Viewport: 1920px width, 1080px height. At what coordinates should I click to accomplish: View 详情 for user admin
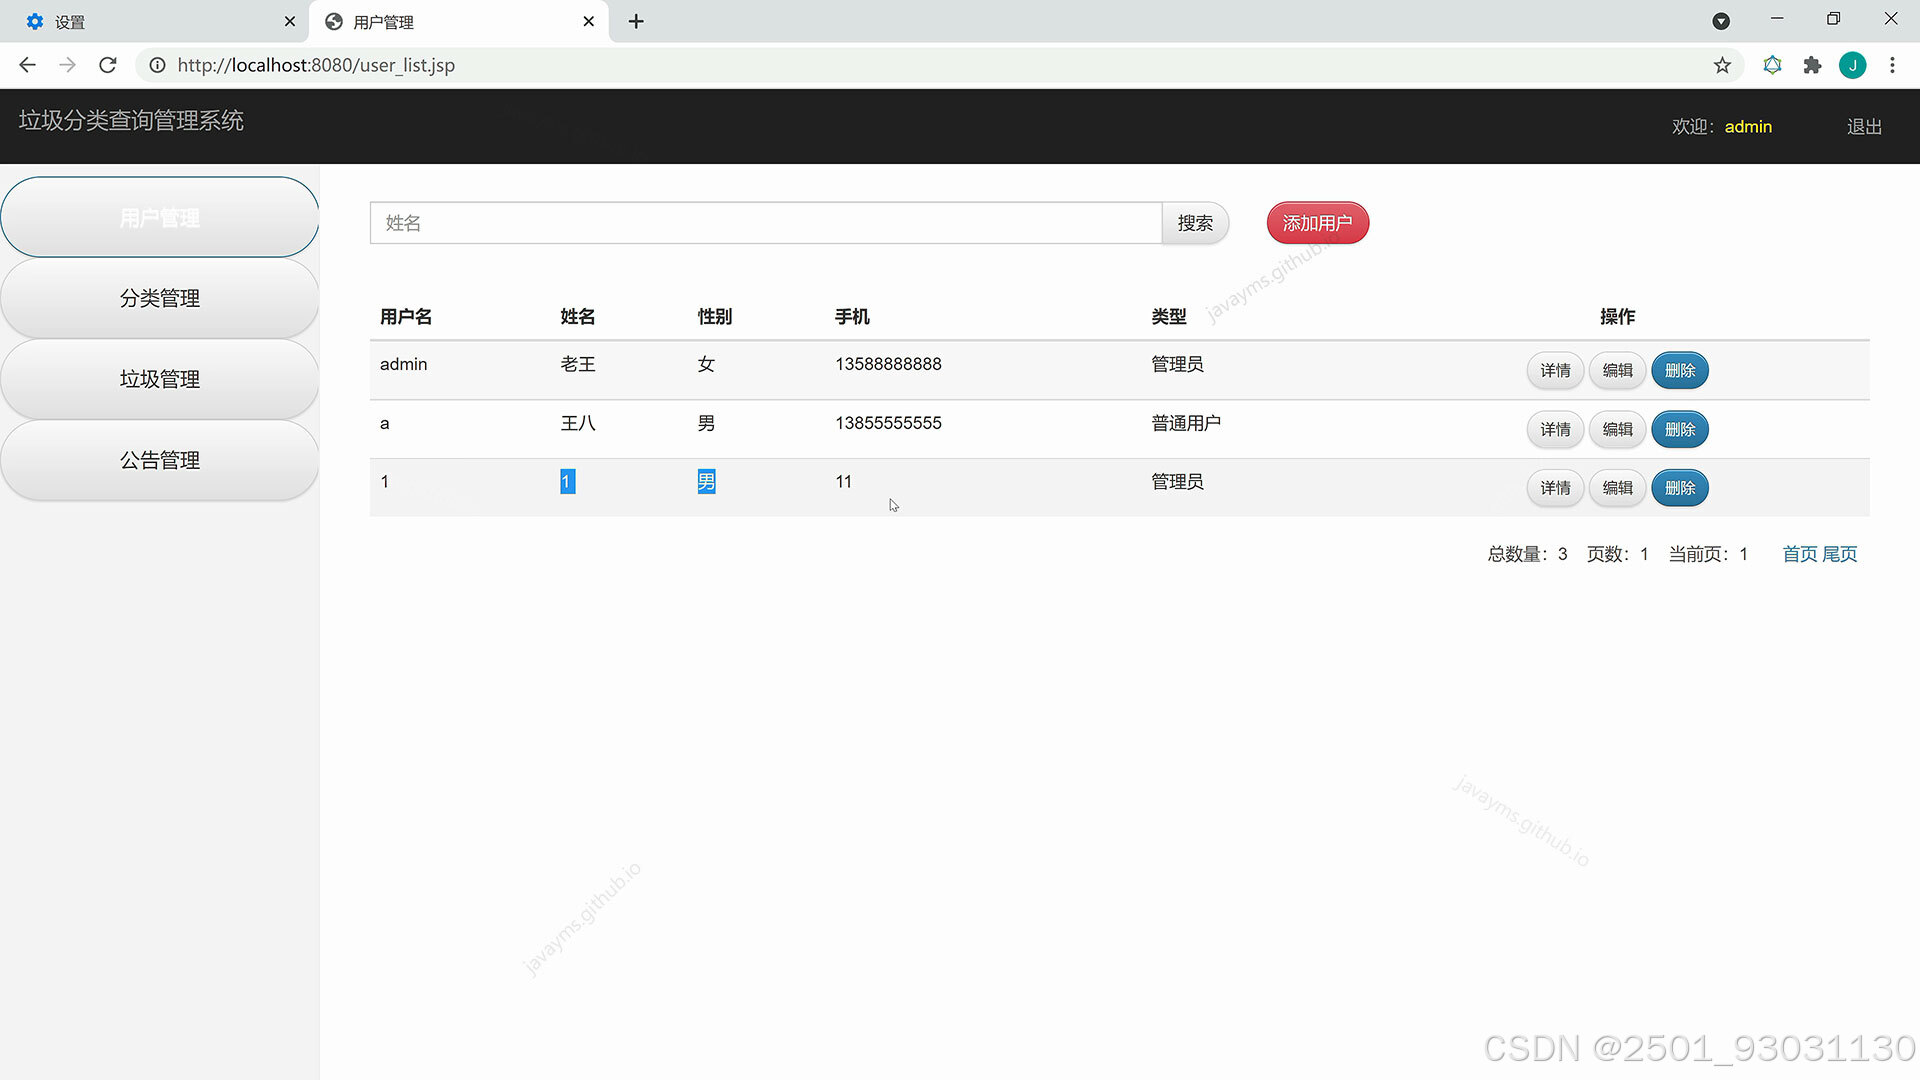point(1555,370)
